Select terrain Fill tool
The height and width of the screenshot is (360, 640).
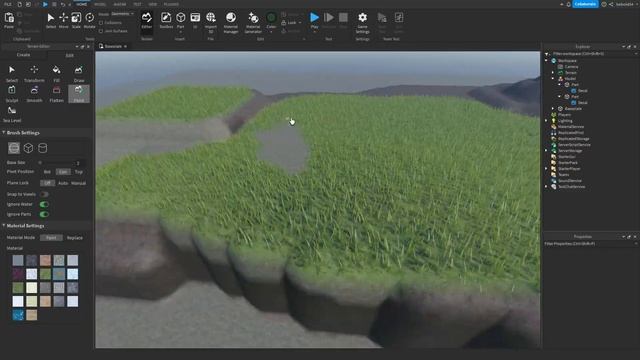[x=56, y=73]
